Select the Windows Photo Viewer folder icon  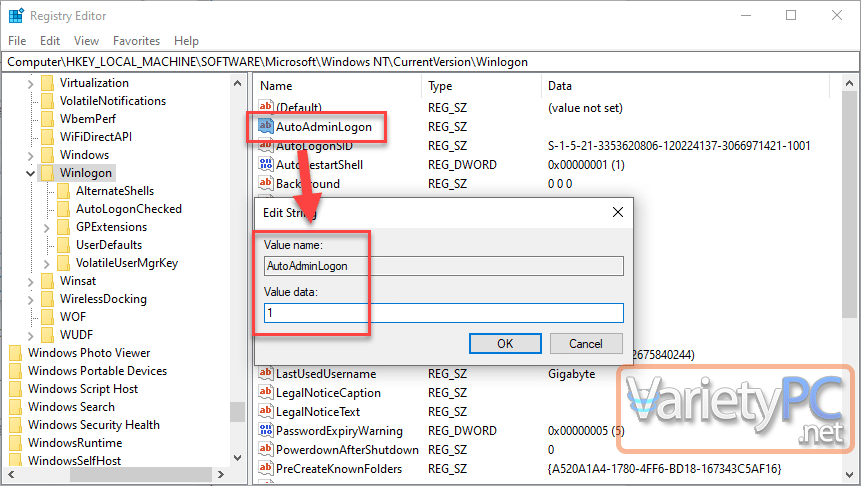coord(16,353)
